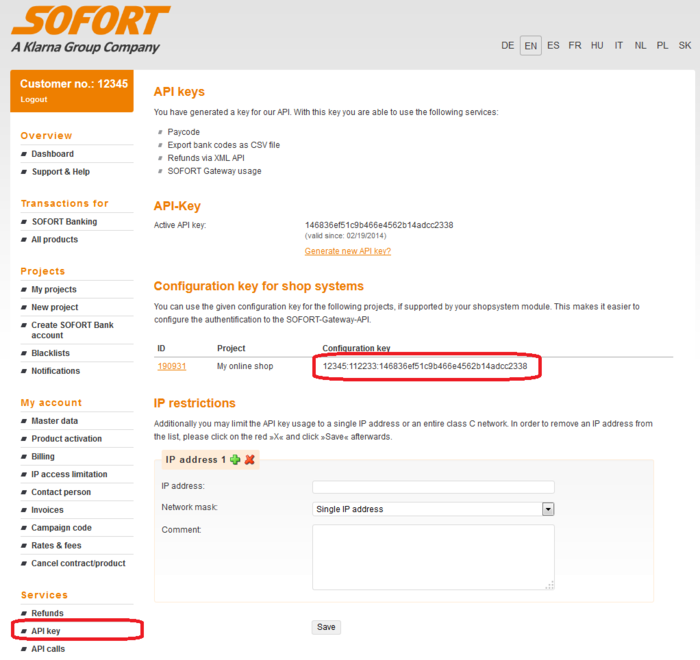Switch language to ES
The image size is (700, 660).
pos(553,46)
